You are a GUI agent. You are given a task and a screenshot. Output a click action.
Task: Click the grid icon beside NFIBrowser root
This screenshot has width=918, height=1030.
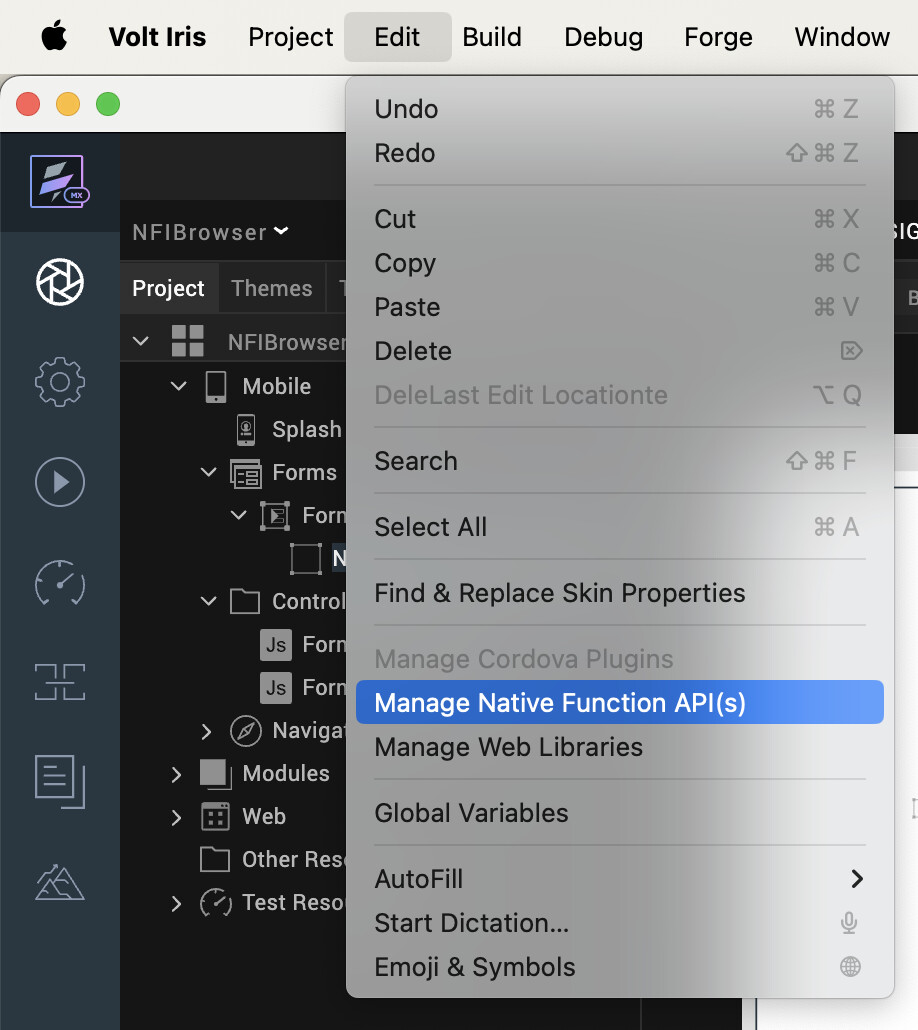point(187,341)
